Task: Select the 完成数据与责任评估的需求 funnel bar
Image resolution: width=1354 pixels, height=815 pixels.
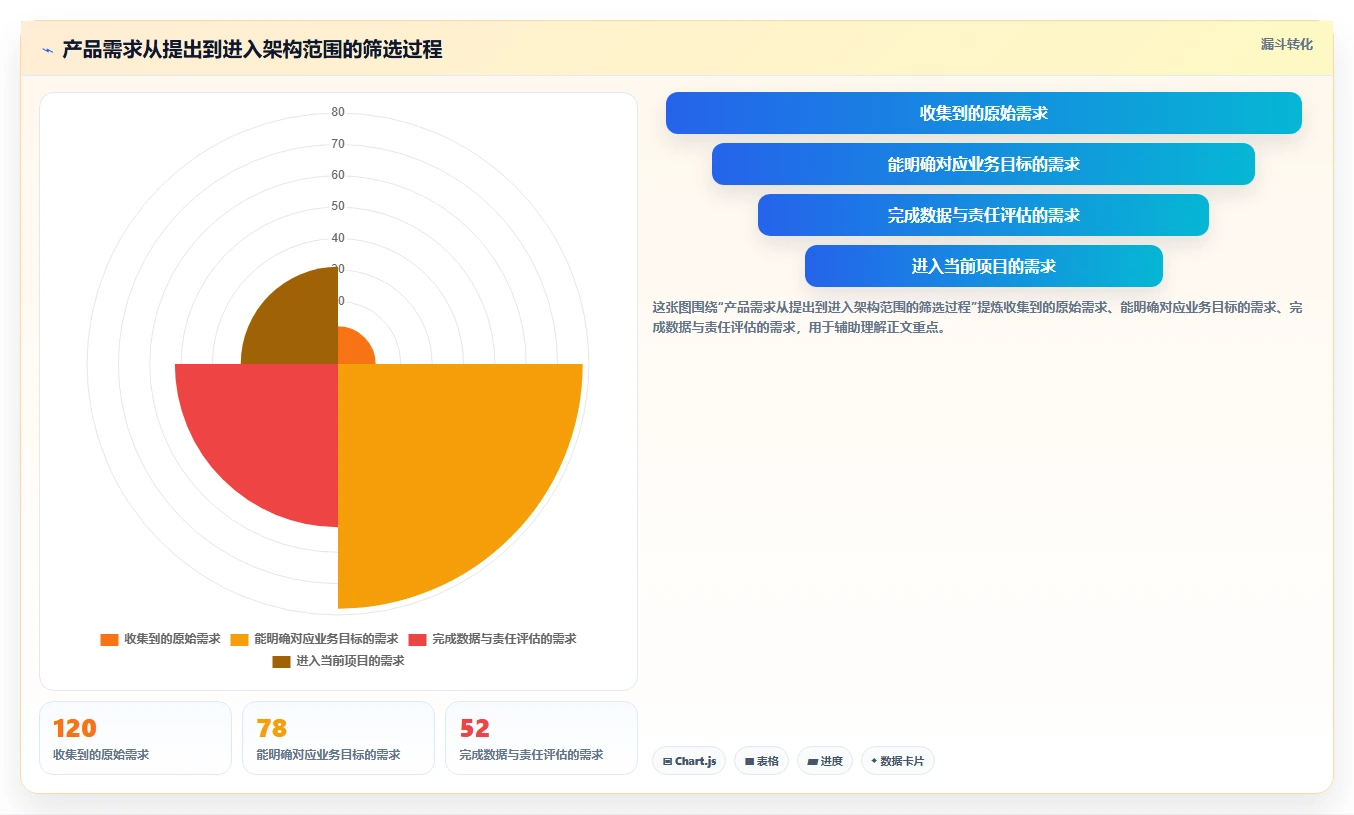Action: tap(984, 215)
